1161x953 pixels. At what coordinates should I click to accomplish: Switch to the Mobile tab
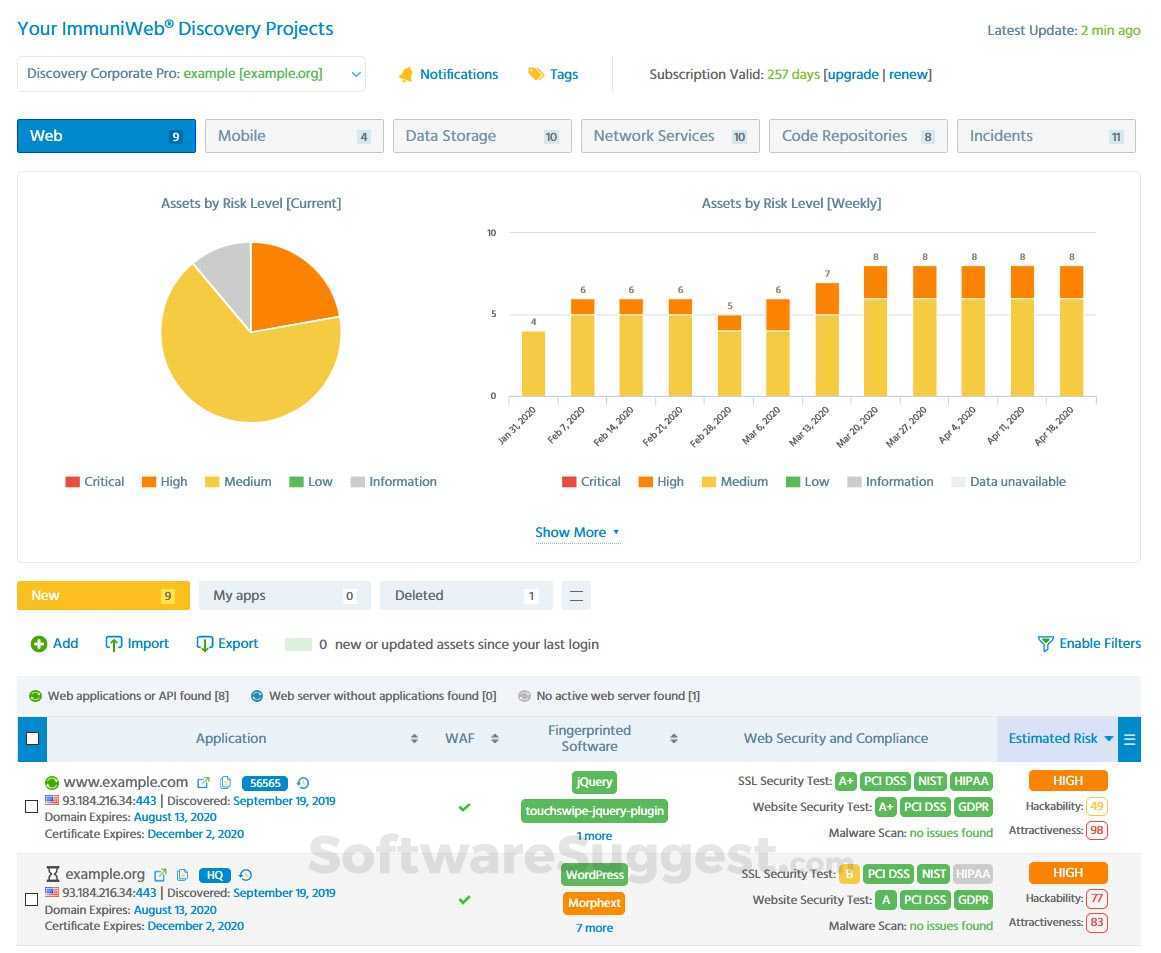294,136
